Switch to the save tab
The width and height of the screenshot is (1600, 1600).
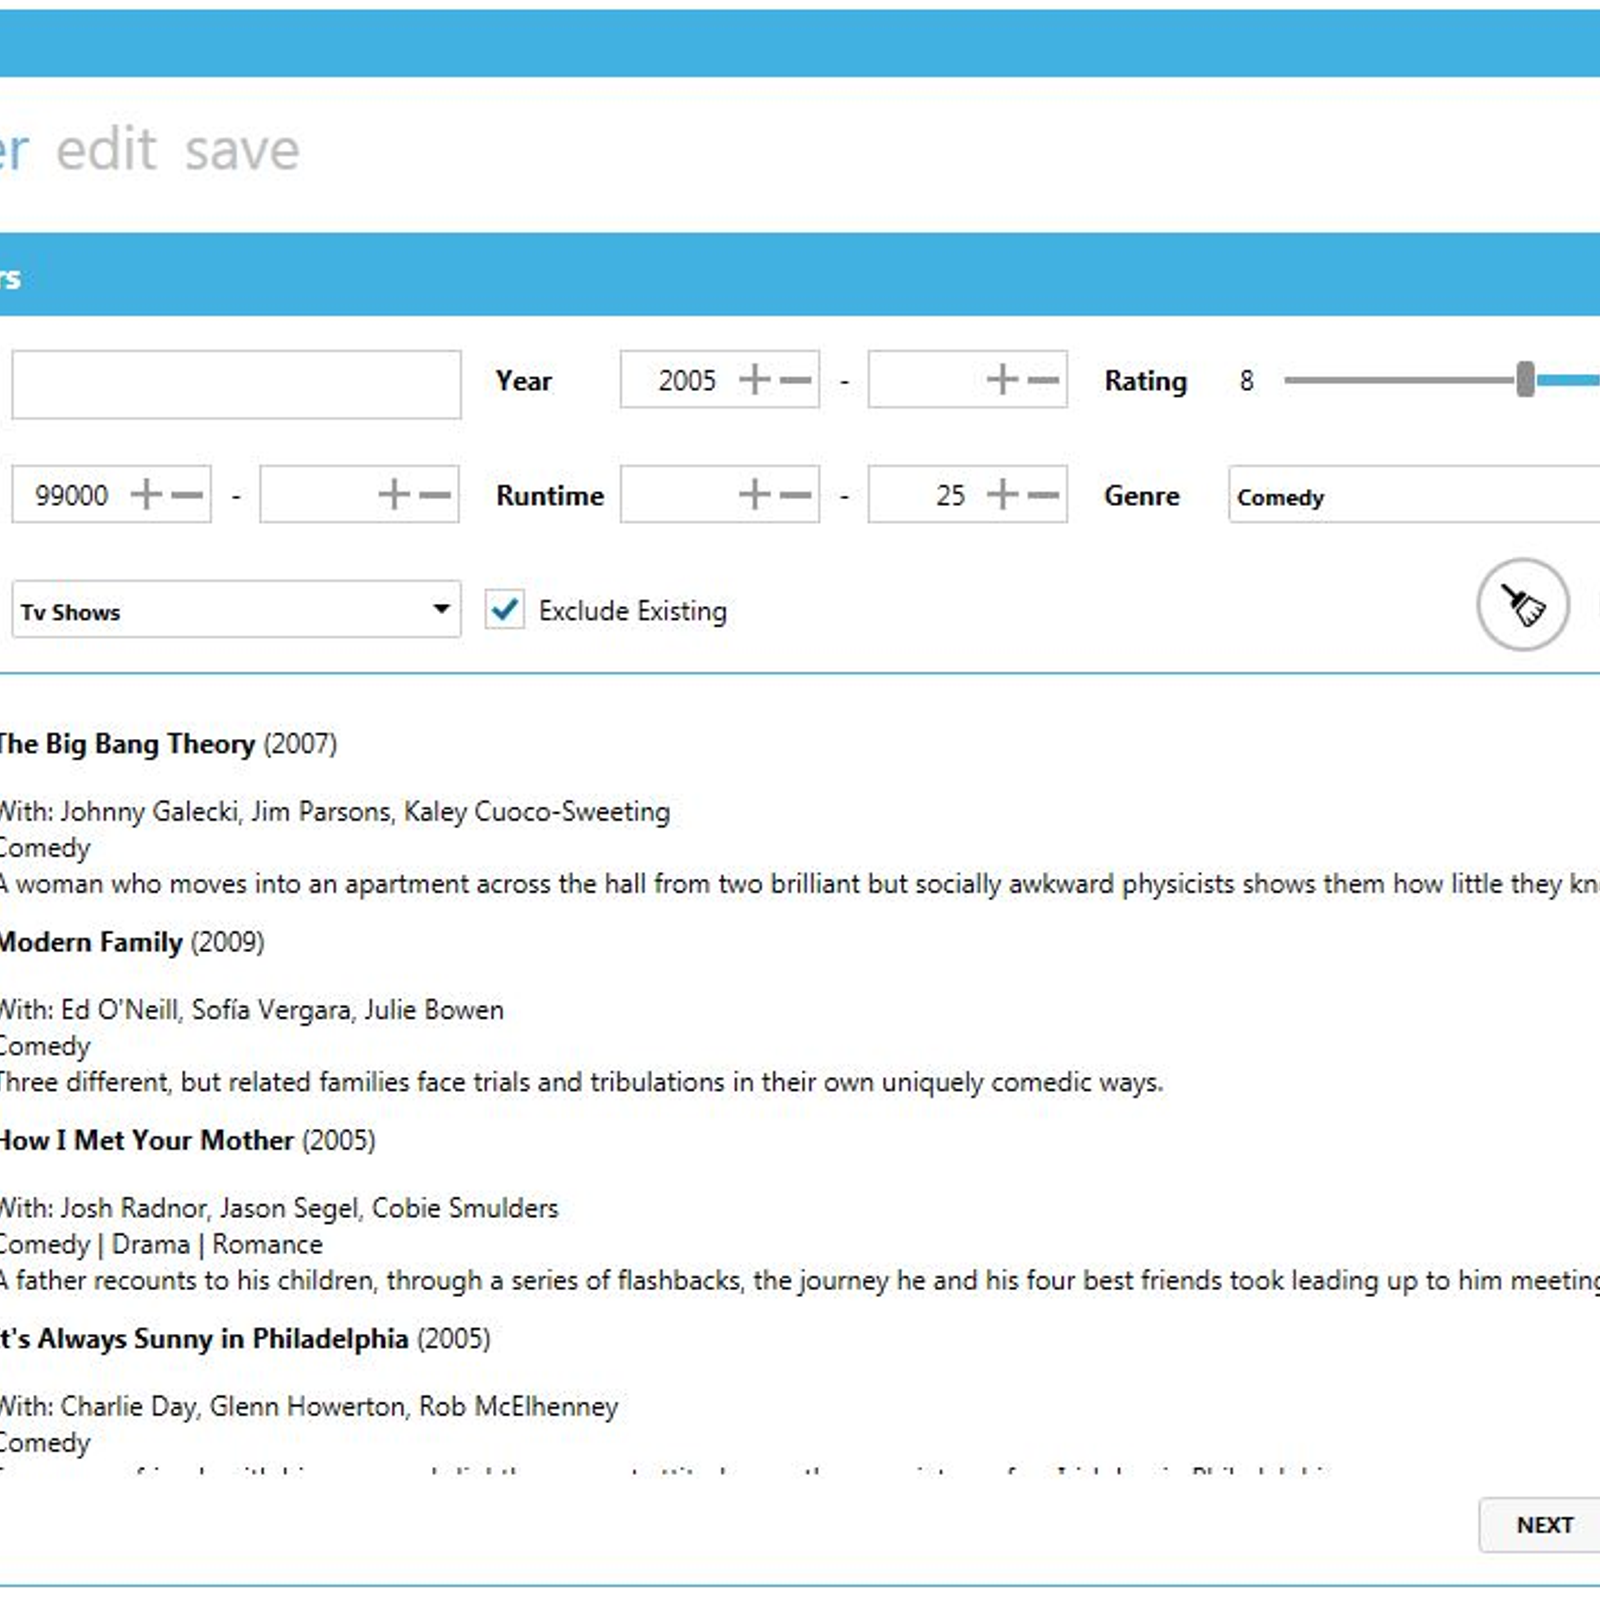pyautogui.click(x=242, y=150)
